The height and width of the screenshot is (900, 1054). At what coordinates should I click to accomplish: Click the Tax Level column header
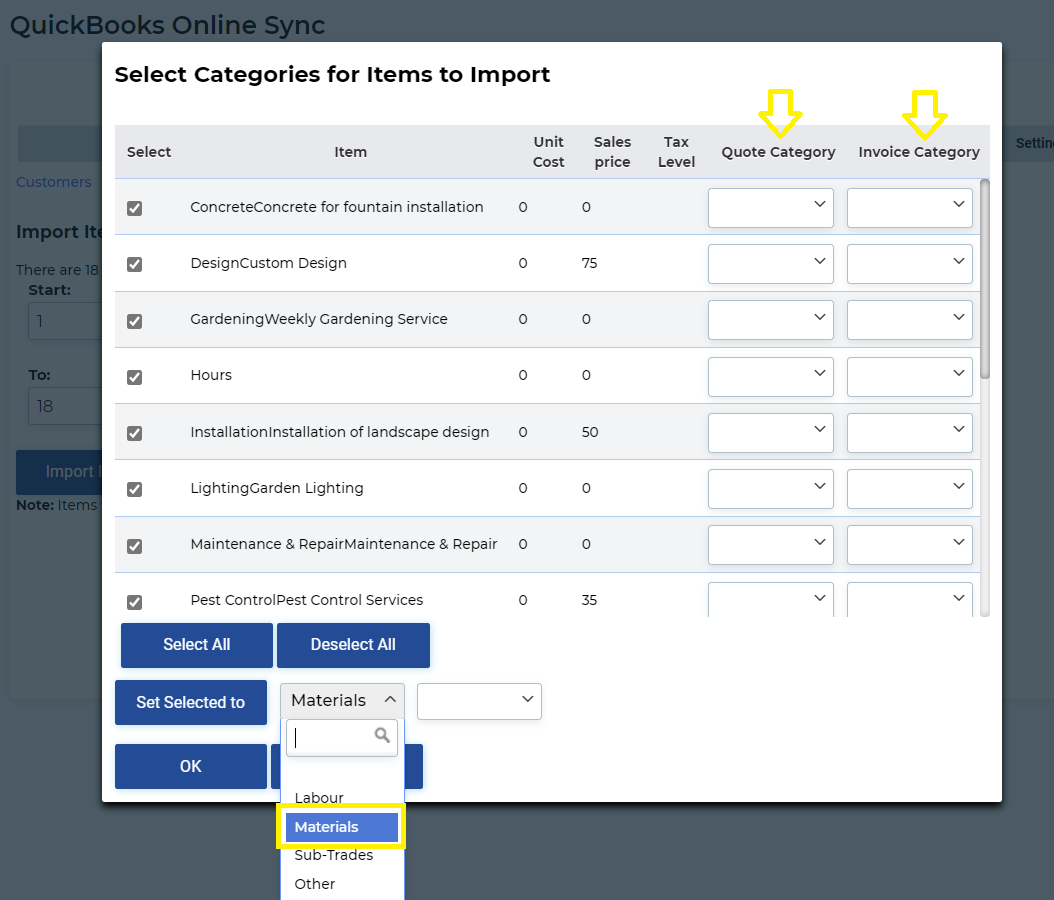coord(676,152)
